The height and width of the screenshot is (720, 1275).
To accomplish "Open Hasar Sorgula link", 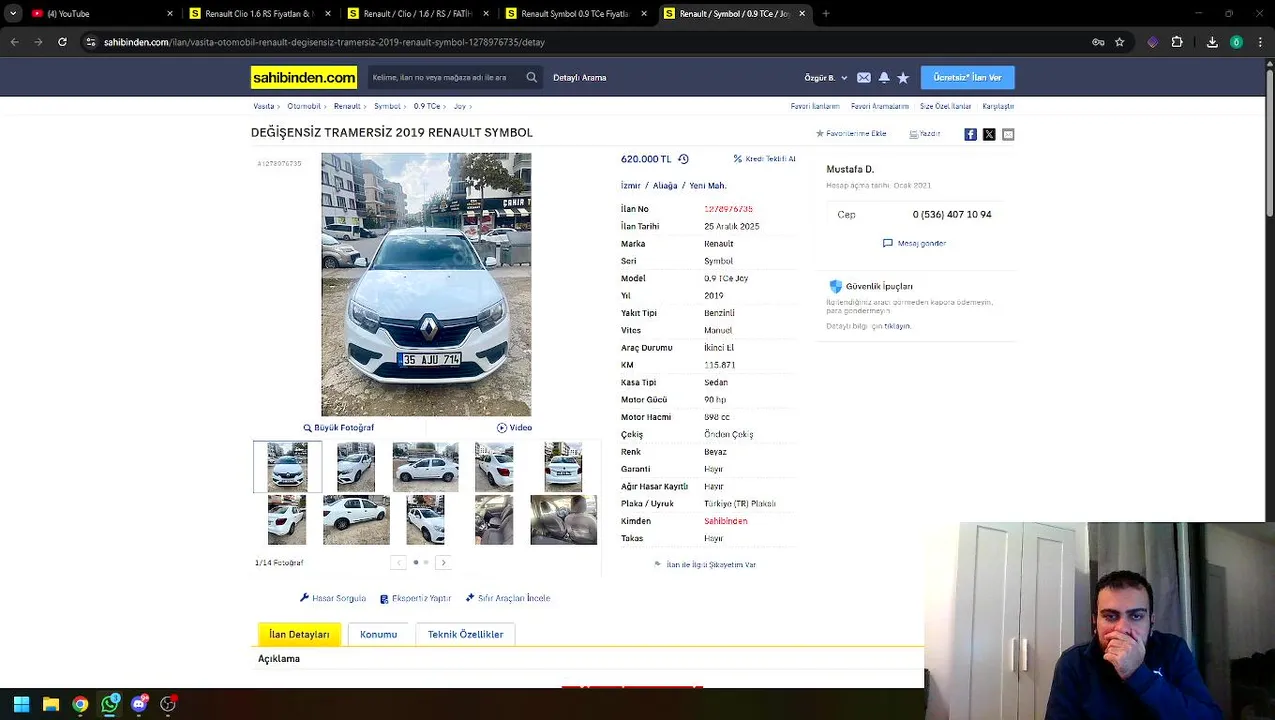I will point(333,598).
